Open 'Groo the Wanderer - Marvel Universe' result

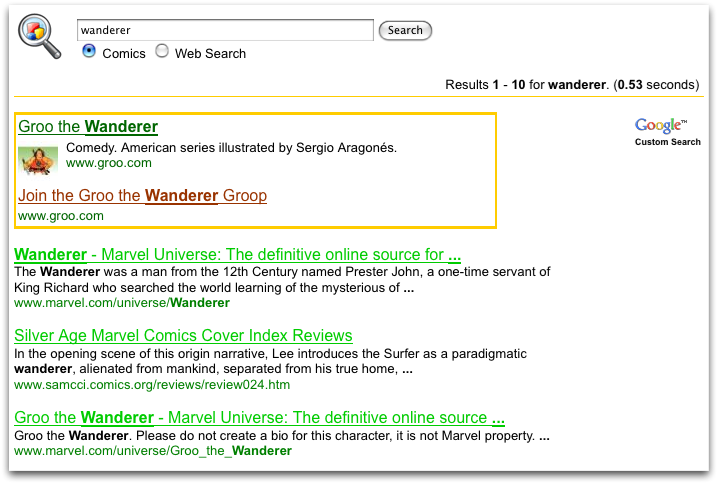click(x=259, y=417)
